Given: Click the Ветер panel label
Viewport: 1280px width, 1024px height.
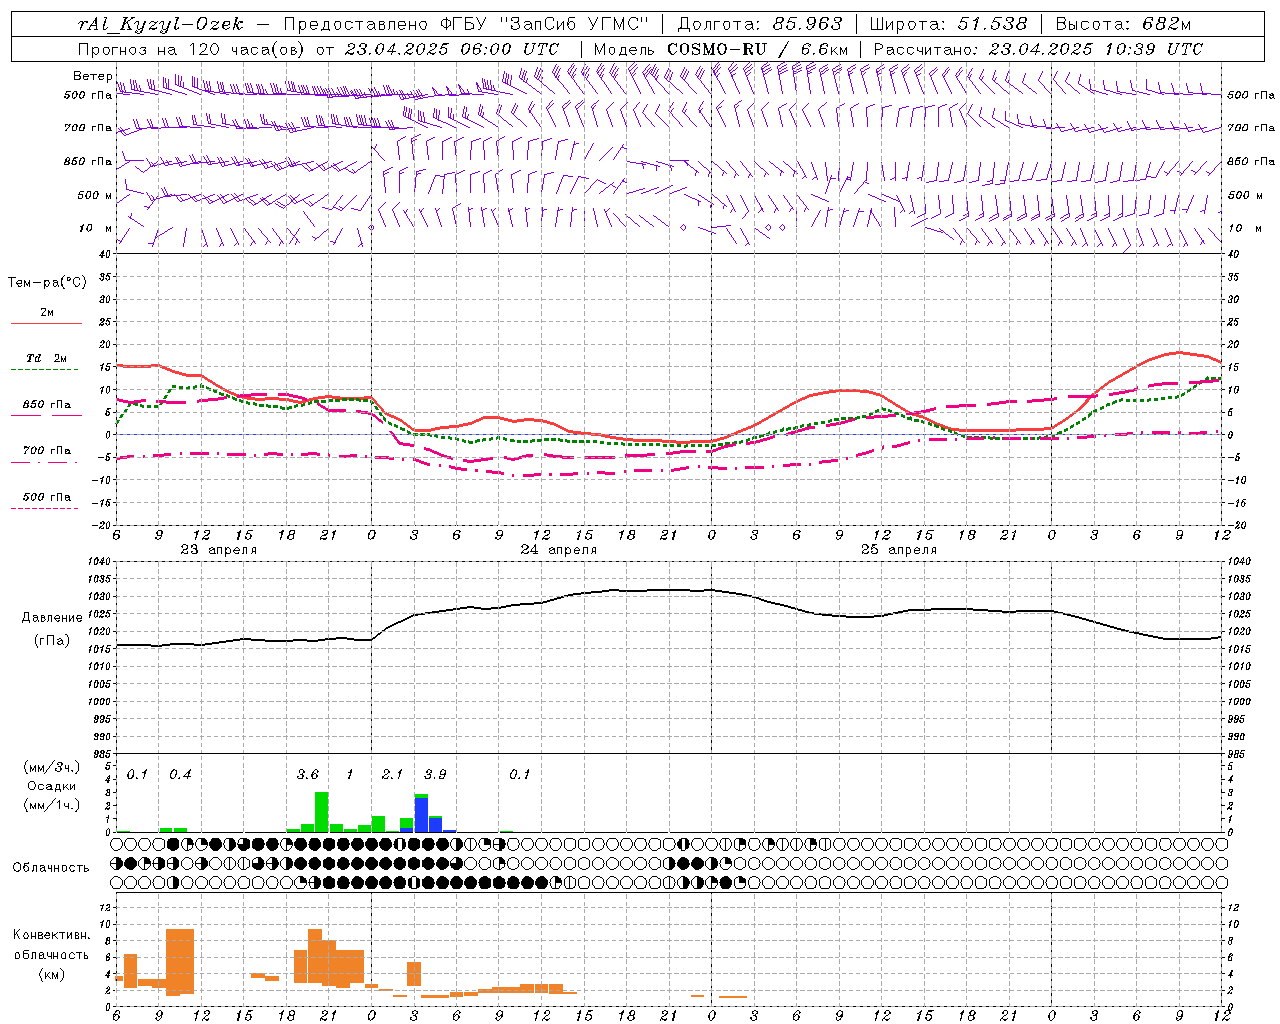Looking at the screenshot, I should pyautogui.click(x=92, y=76).
